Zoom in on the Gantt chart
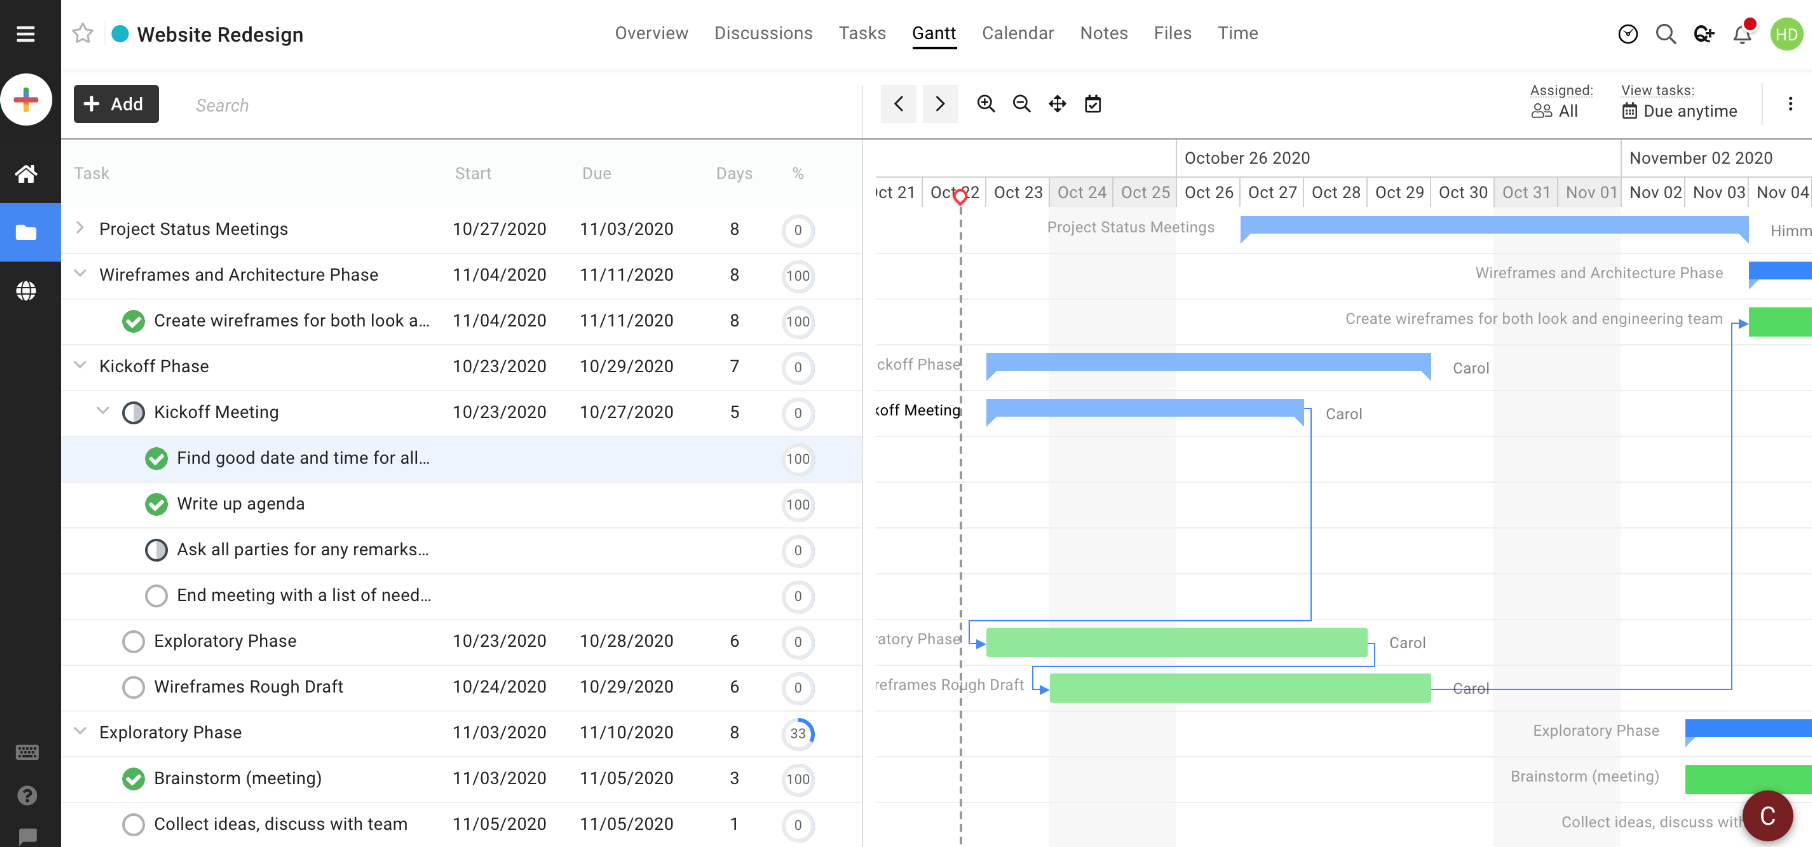 coord(986,104)
